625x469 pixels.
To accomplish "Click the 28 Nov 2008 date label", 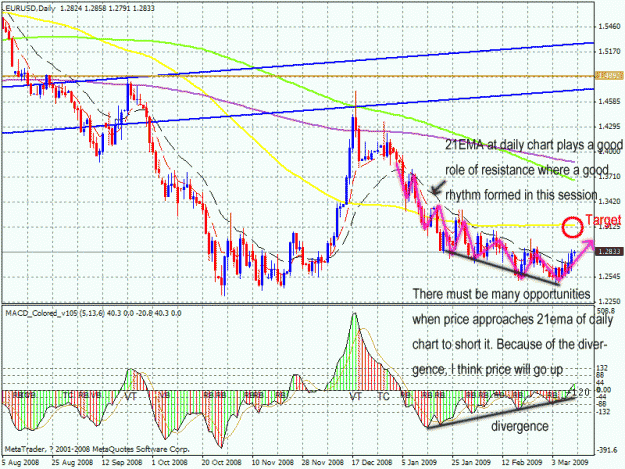I will [322, 462].
